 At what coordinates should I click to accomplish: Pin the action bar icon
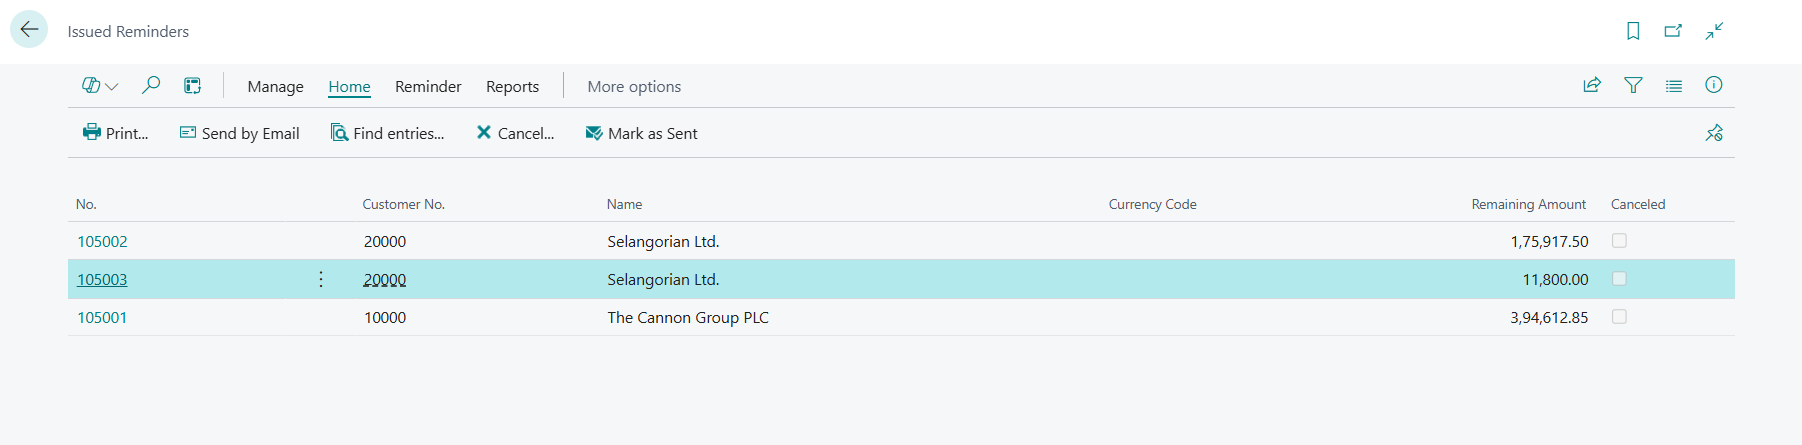[1714, 133]
